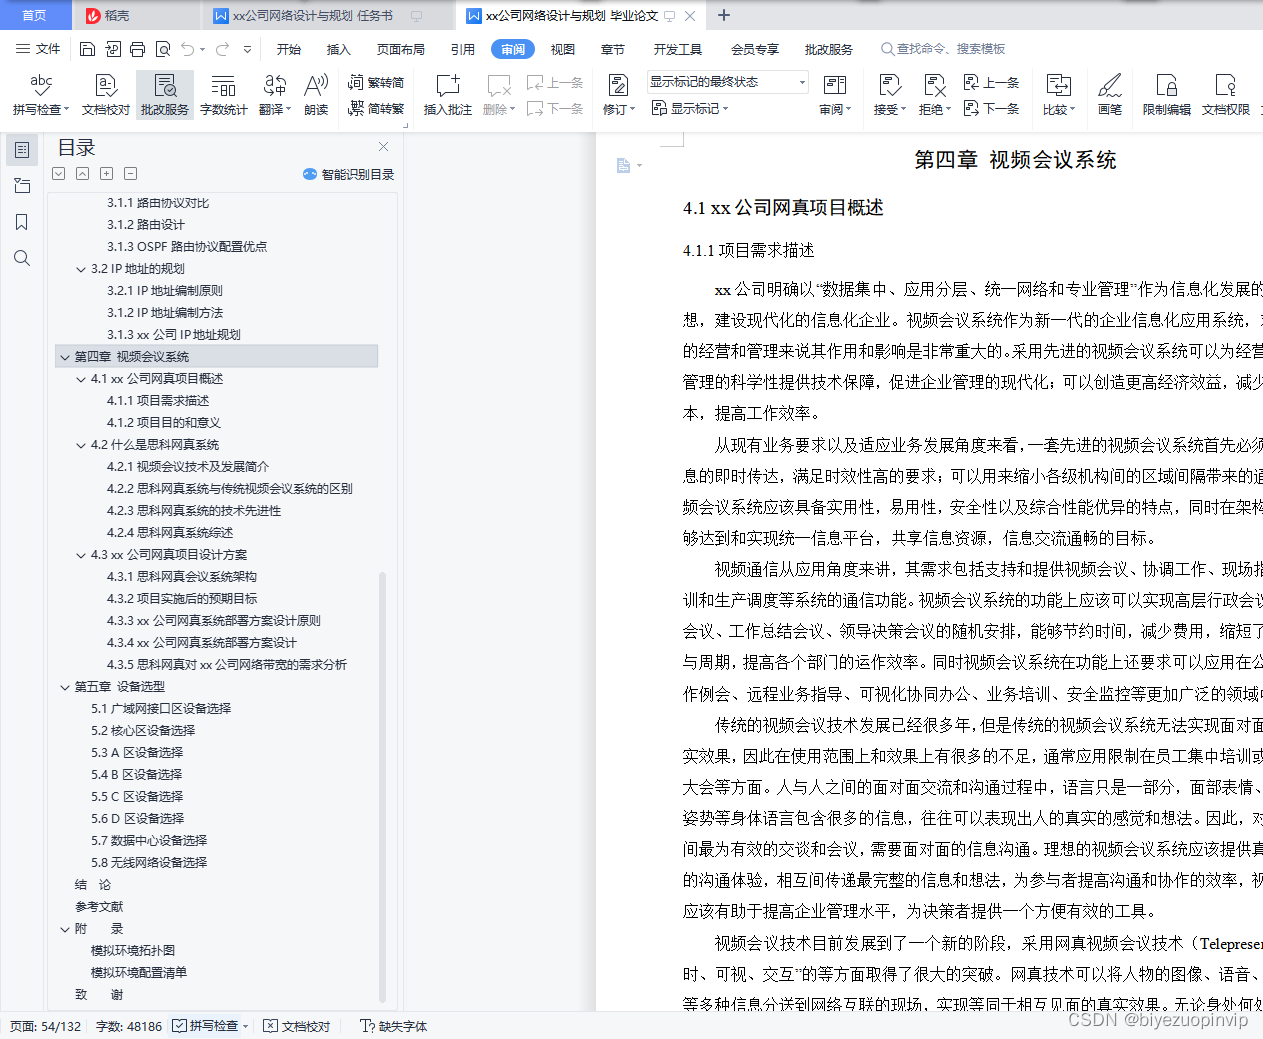Open Print Preview icon in quick access toolbar
The height and width of the screenshot is (1039, 1263).
tap(163, 49)
